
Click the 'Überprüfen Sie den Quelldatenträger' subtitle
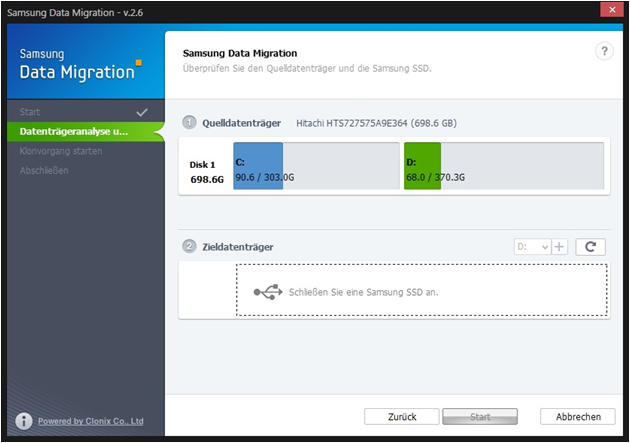307,68
